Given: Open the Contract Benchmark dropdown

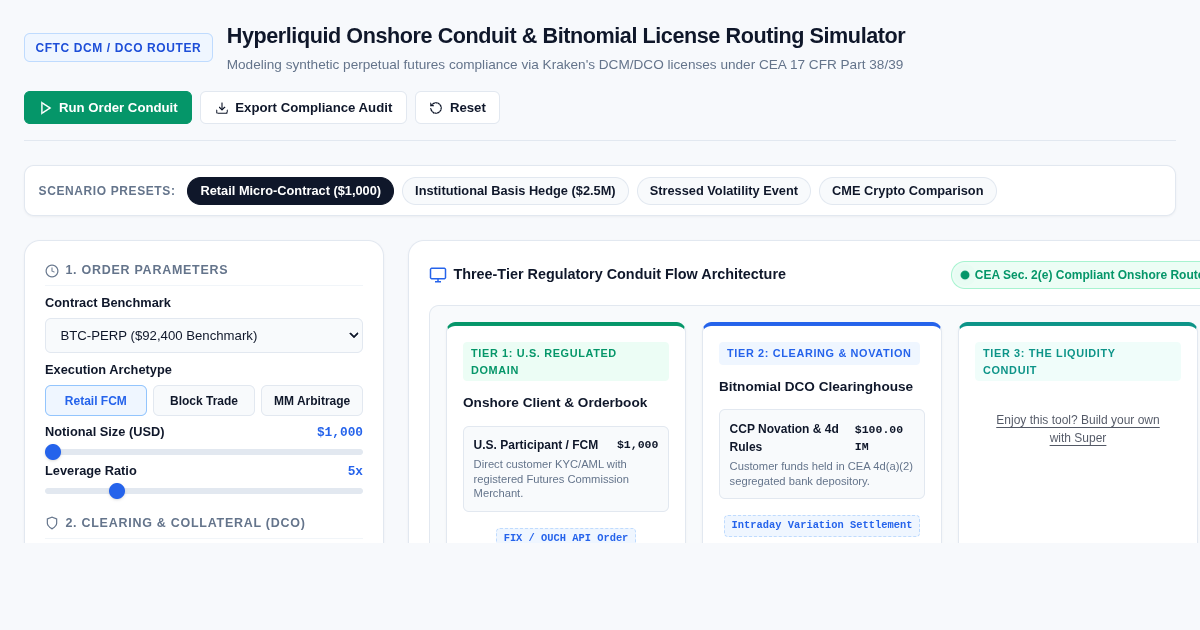Looking at the screenshot, I should point(204,335).
